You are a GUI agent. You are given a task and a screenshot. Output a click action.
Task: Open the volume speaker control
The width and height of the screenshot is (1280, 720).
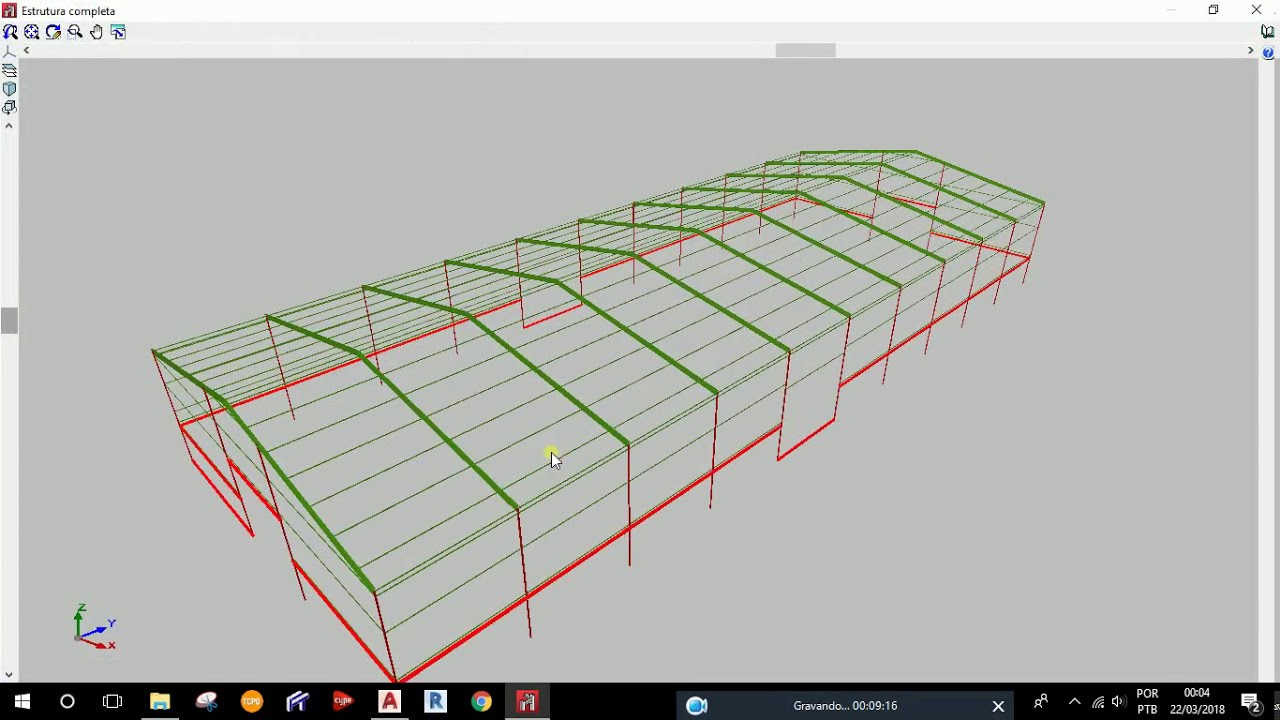(x=1119, y=702)
